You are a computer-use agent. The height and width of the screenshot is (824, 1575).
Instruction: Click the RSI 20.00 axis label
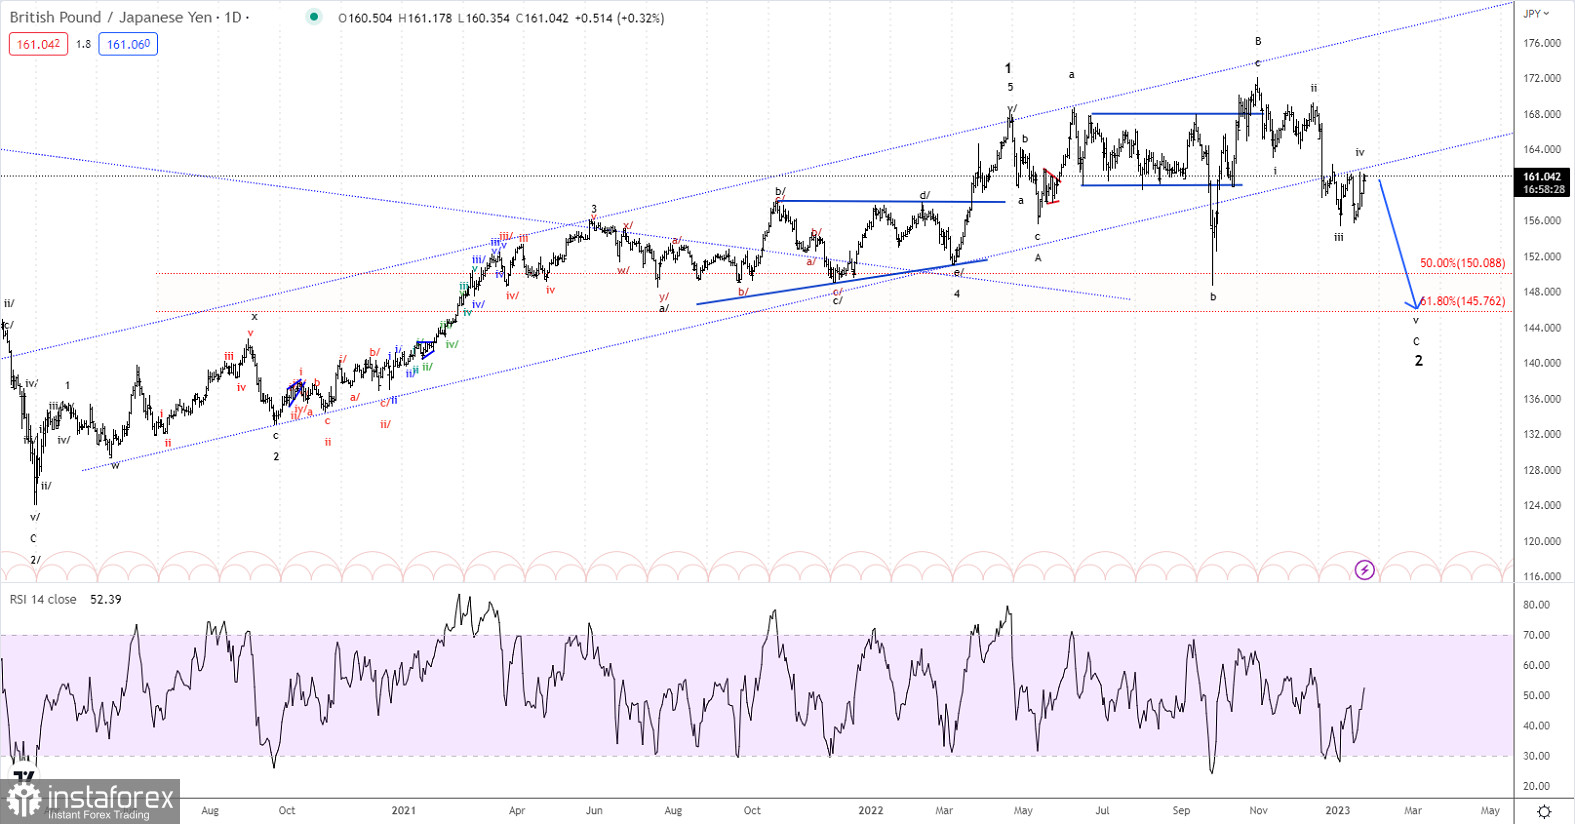[x=1536, y=786]
